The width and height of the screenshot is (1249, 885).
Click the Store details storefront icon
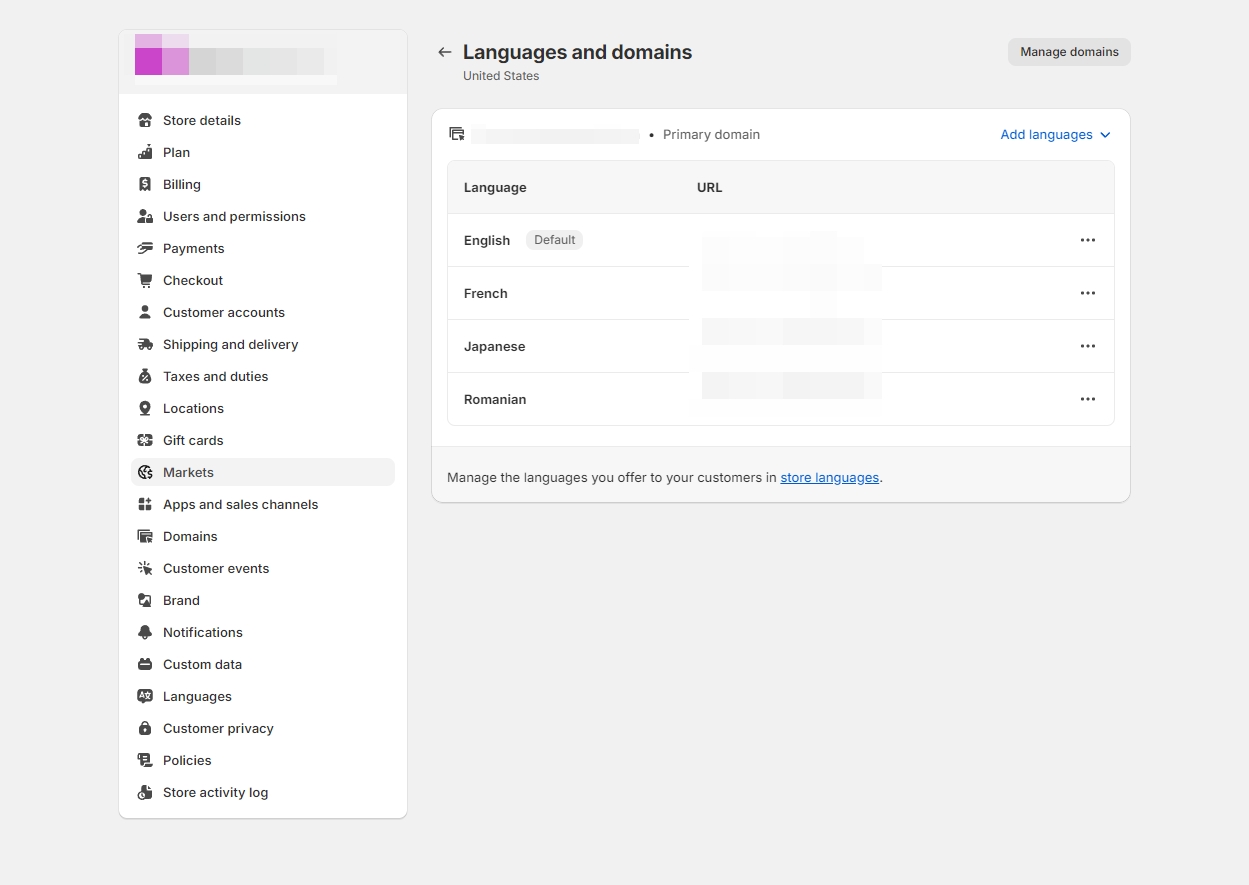click(145, 120)
